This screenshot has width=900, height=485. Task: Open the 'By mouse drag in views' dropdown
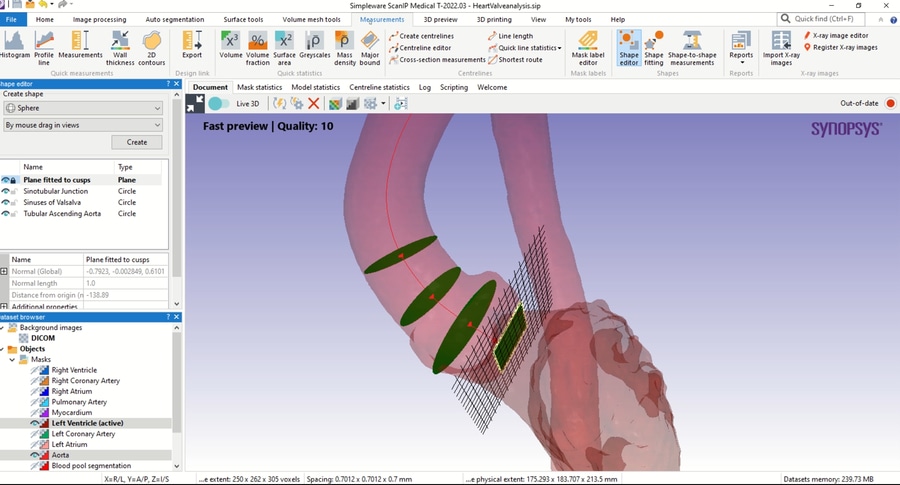pos(83,125)
